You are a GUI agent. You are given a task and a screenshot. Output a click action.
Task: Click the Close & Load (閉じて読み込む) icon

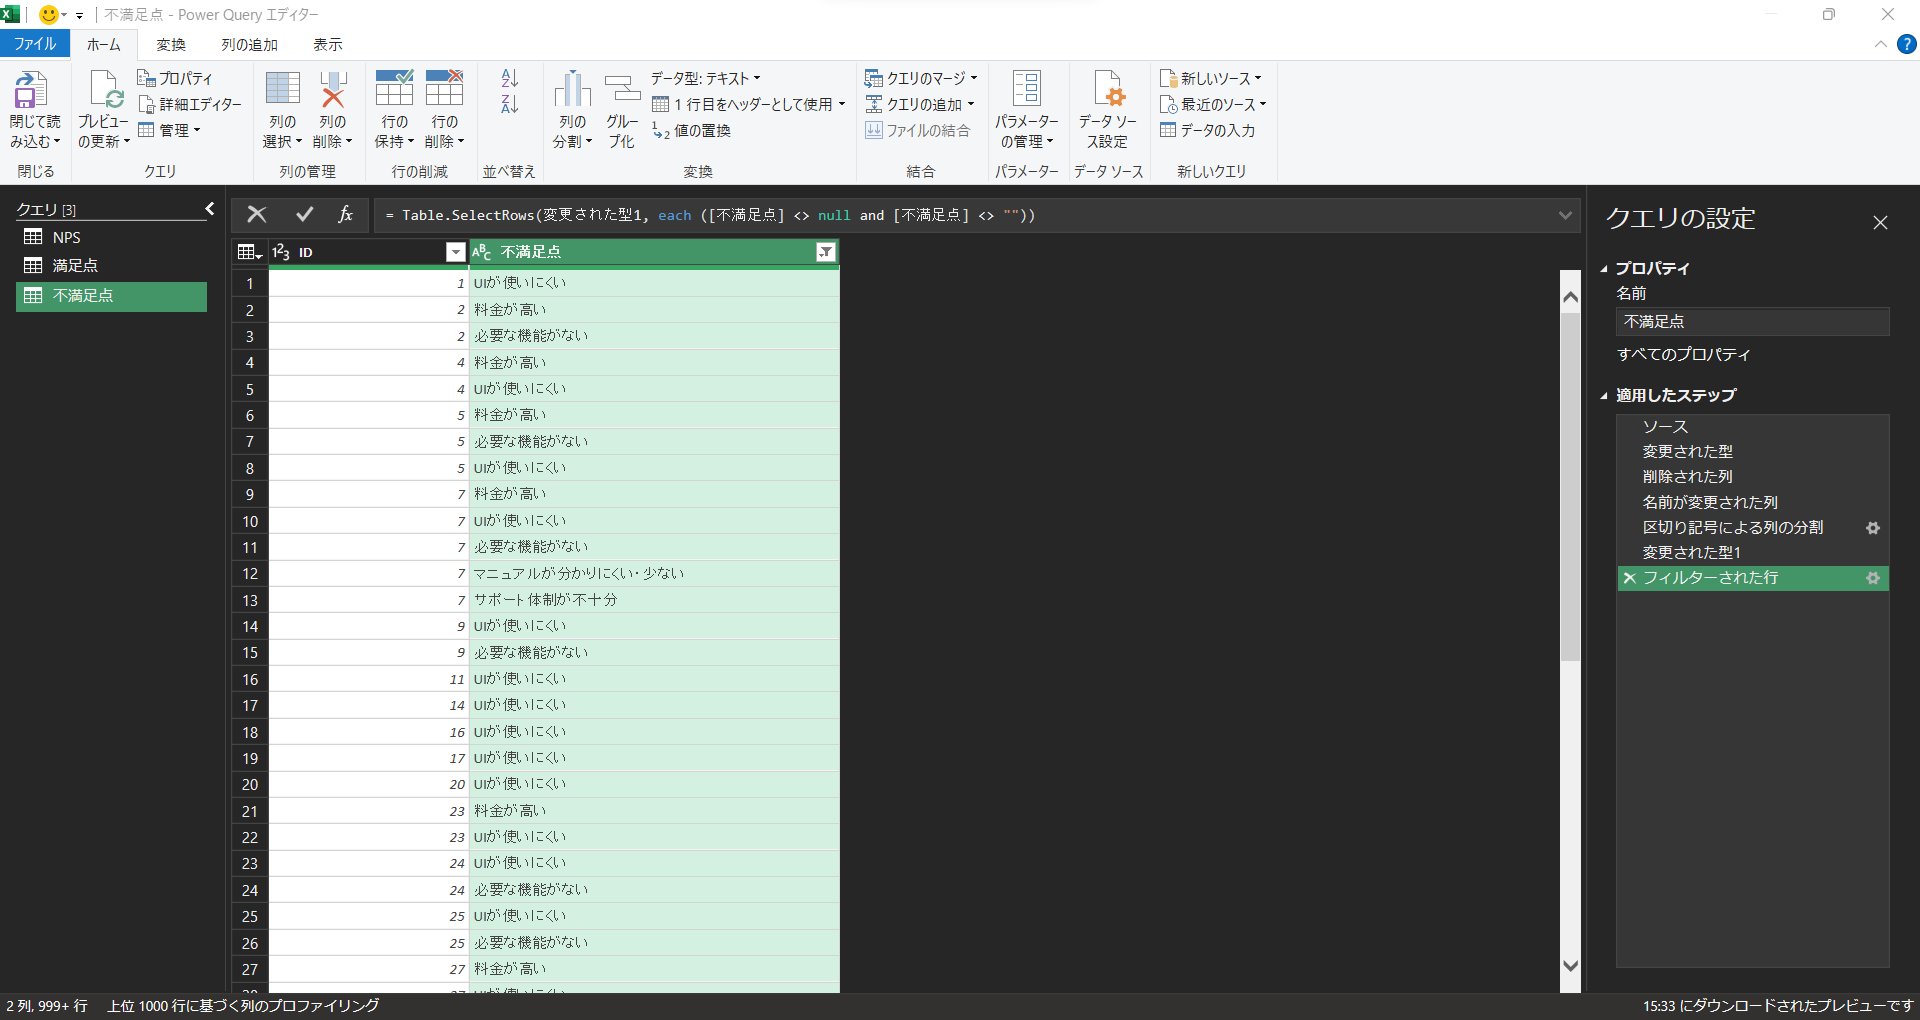point(31,90)
